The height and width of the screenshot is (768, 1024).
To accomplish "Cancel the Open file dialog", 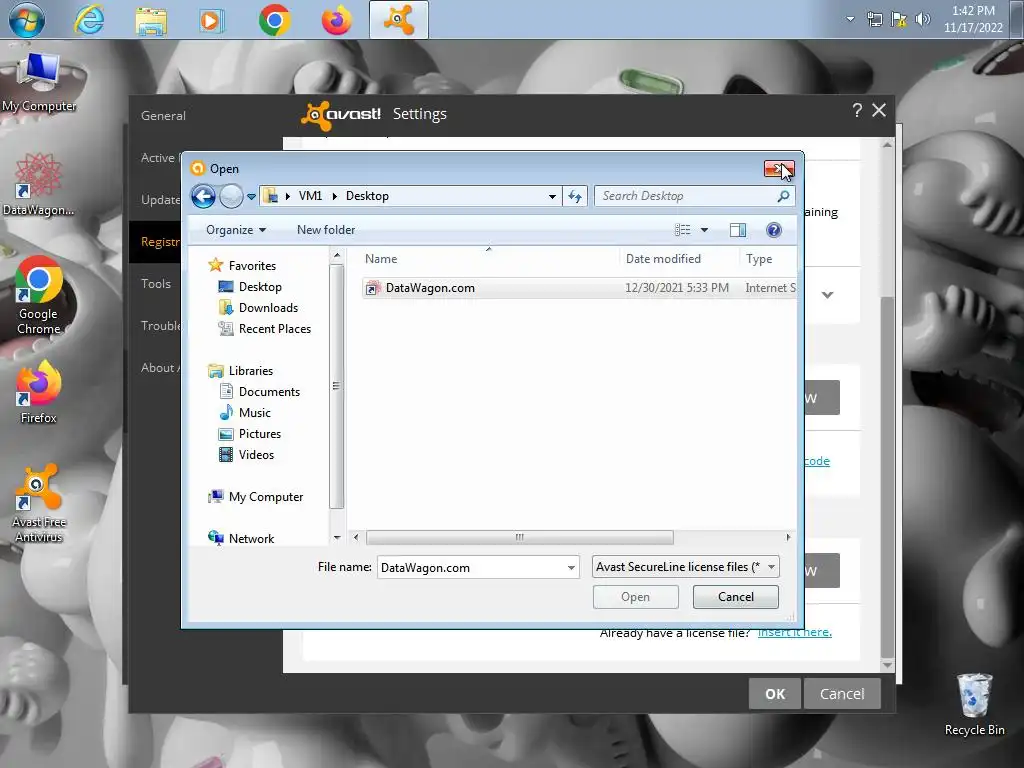I will 735,597.
